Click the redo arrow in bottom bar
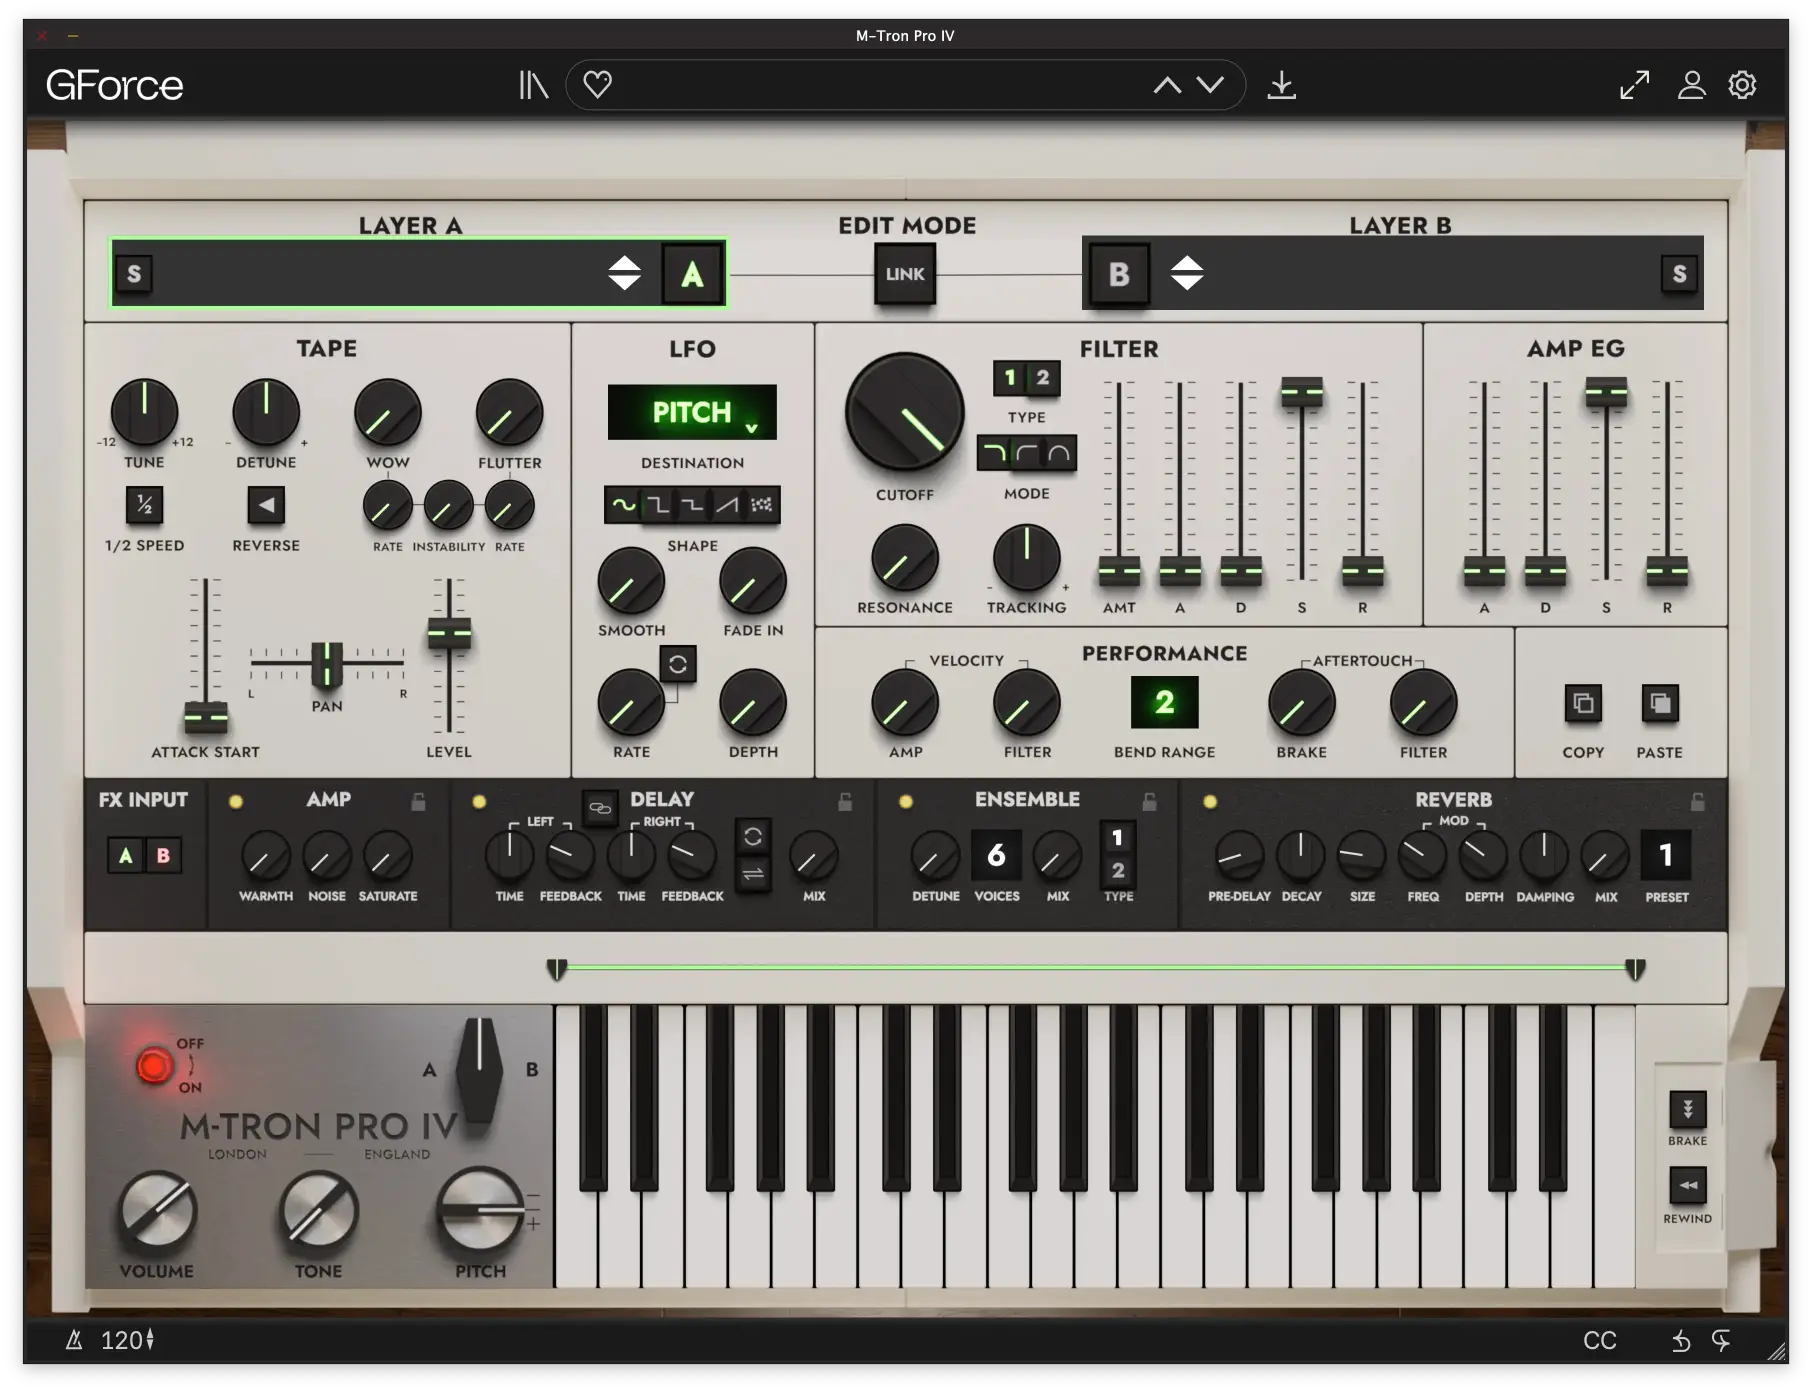The height and width of the screenshot is (1391, 1812). coord(1721,1341)
